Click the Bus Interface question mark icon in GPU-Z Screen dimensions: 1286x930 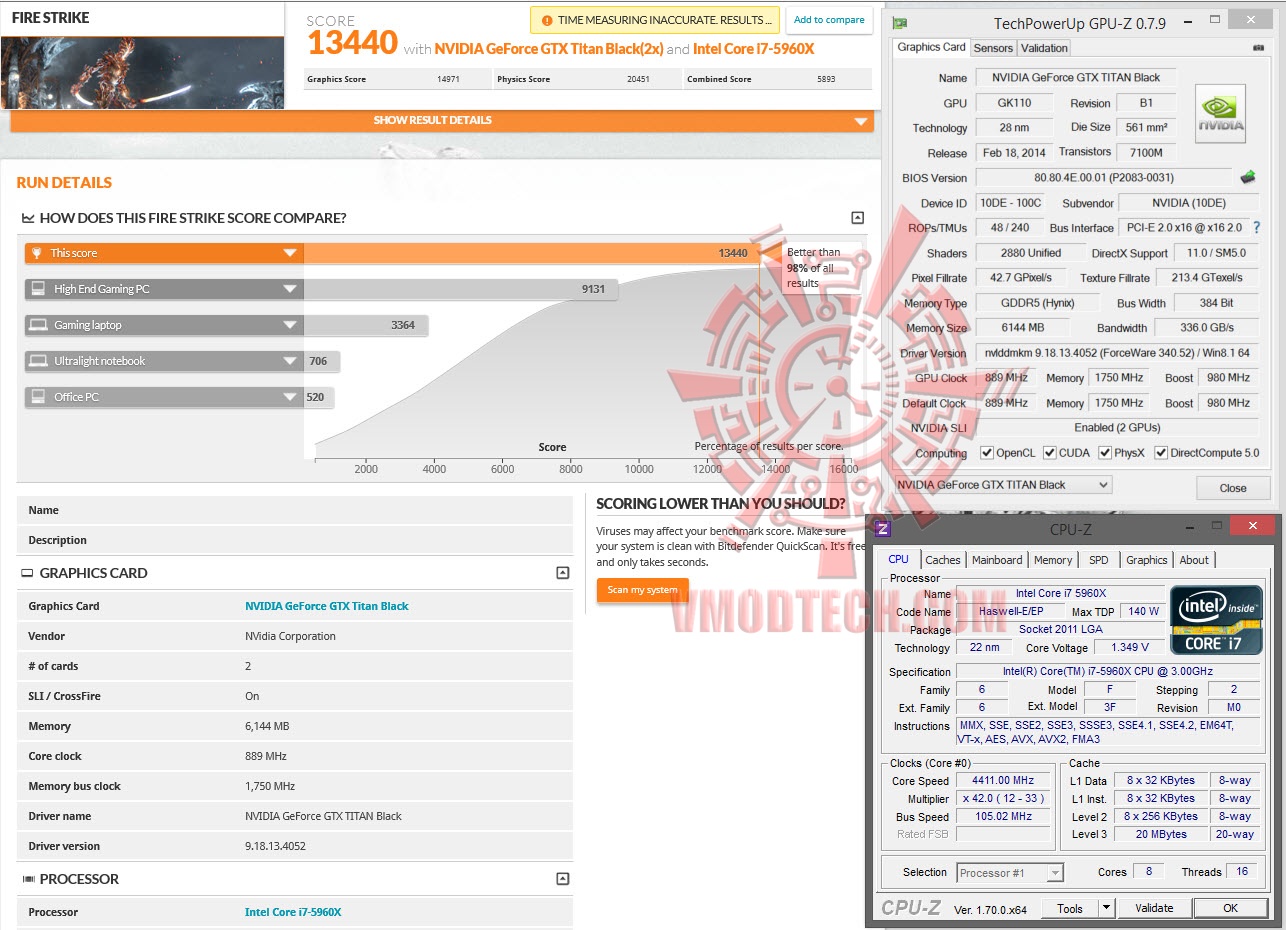(x=1257, y=228)
